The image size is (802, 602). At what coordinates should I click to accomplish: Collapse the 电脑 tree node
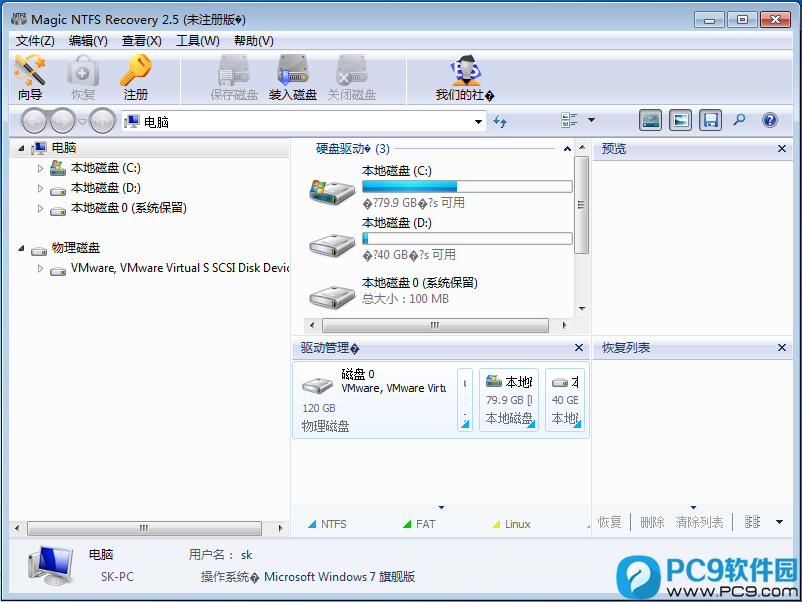point(21,148)
